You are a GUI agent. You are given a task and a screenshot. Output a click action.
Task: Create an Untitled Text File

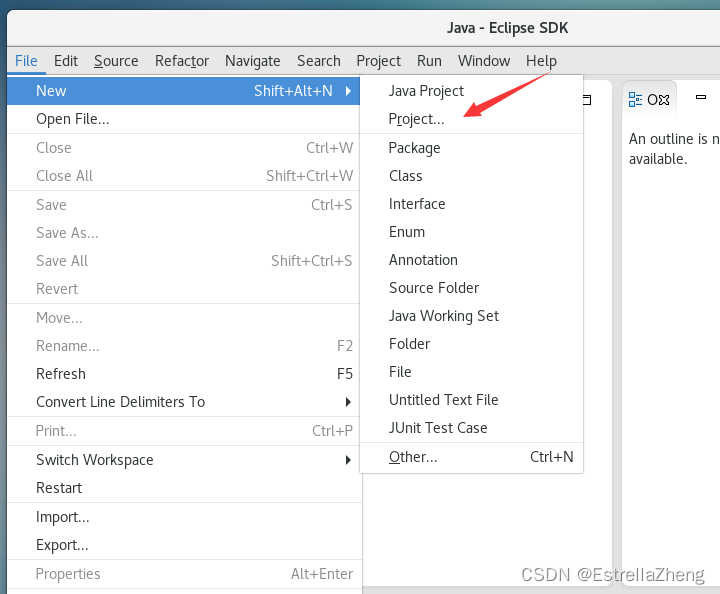point(472,400)
